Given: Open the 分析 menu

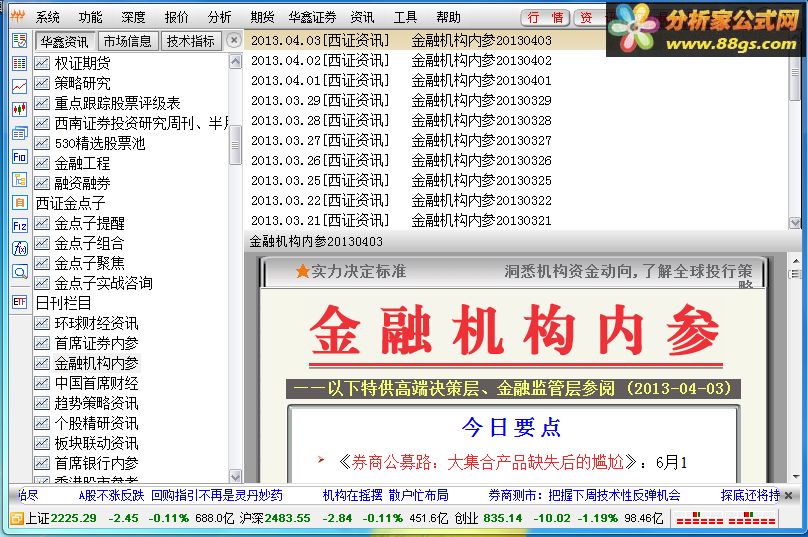Looking at the screenshot, I should click(x=220, y=18).
